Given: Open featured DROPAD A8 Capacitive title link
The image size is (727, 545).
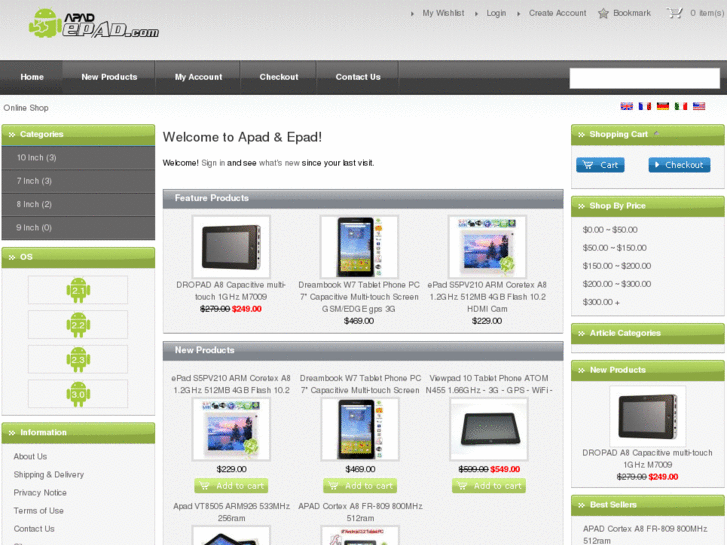Looking at the screenshot, I should click(x=231, y=291).
